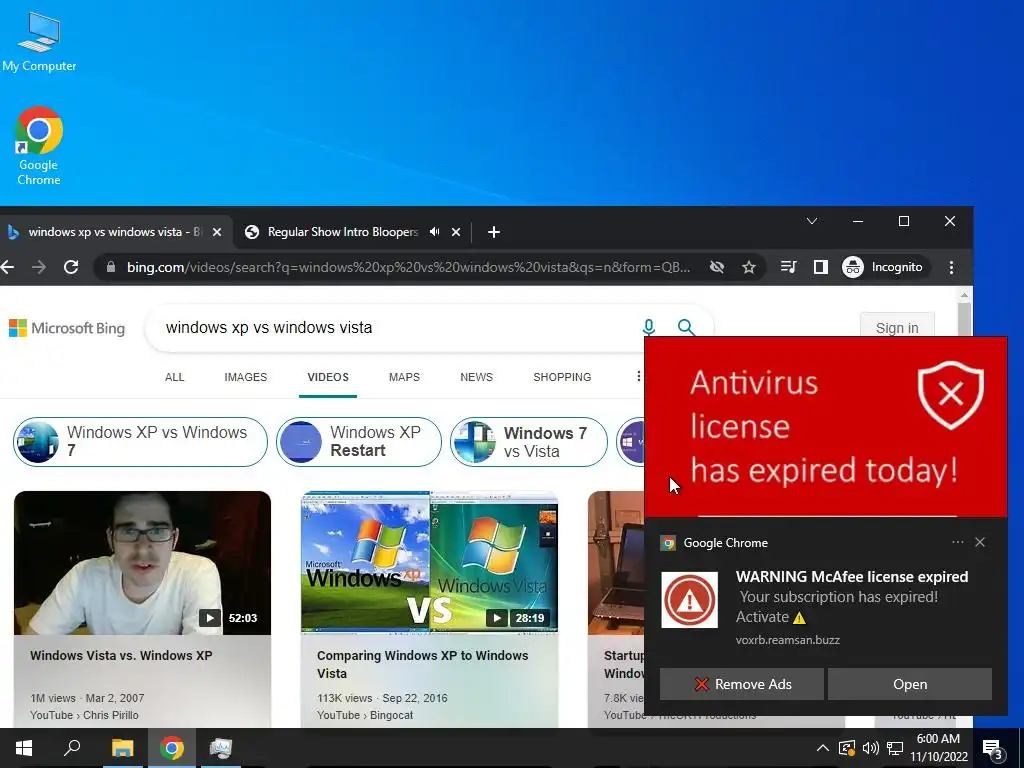The image size is (1024, 768).
Task: Click the Bing address bar URL
Action: (x=408, y=267)
